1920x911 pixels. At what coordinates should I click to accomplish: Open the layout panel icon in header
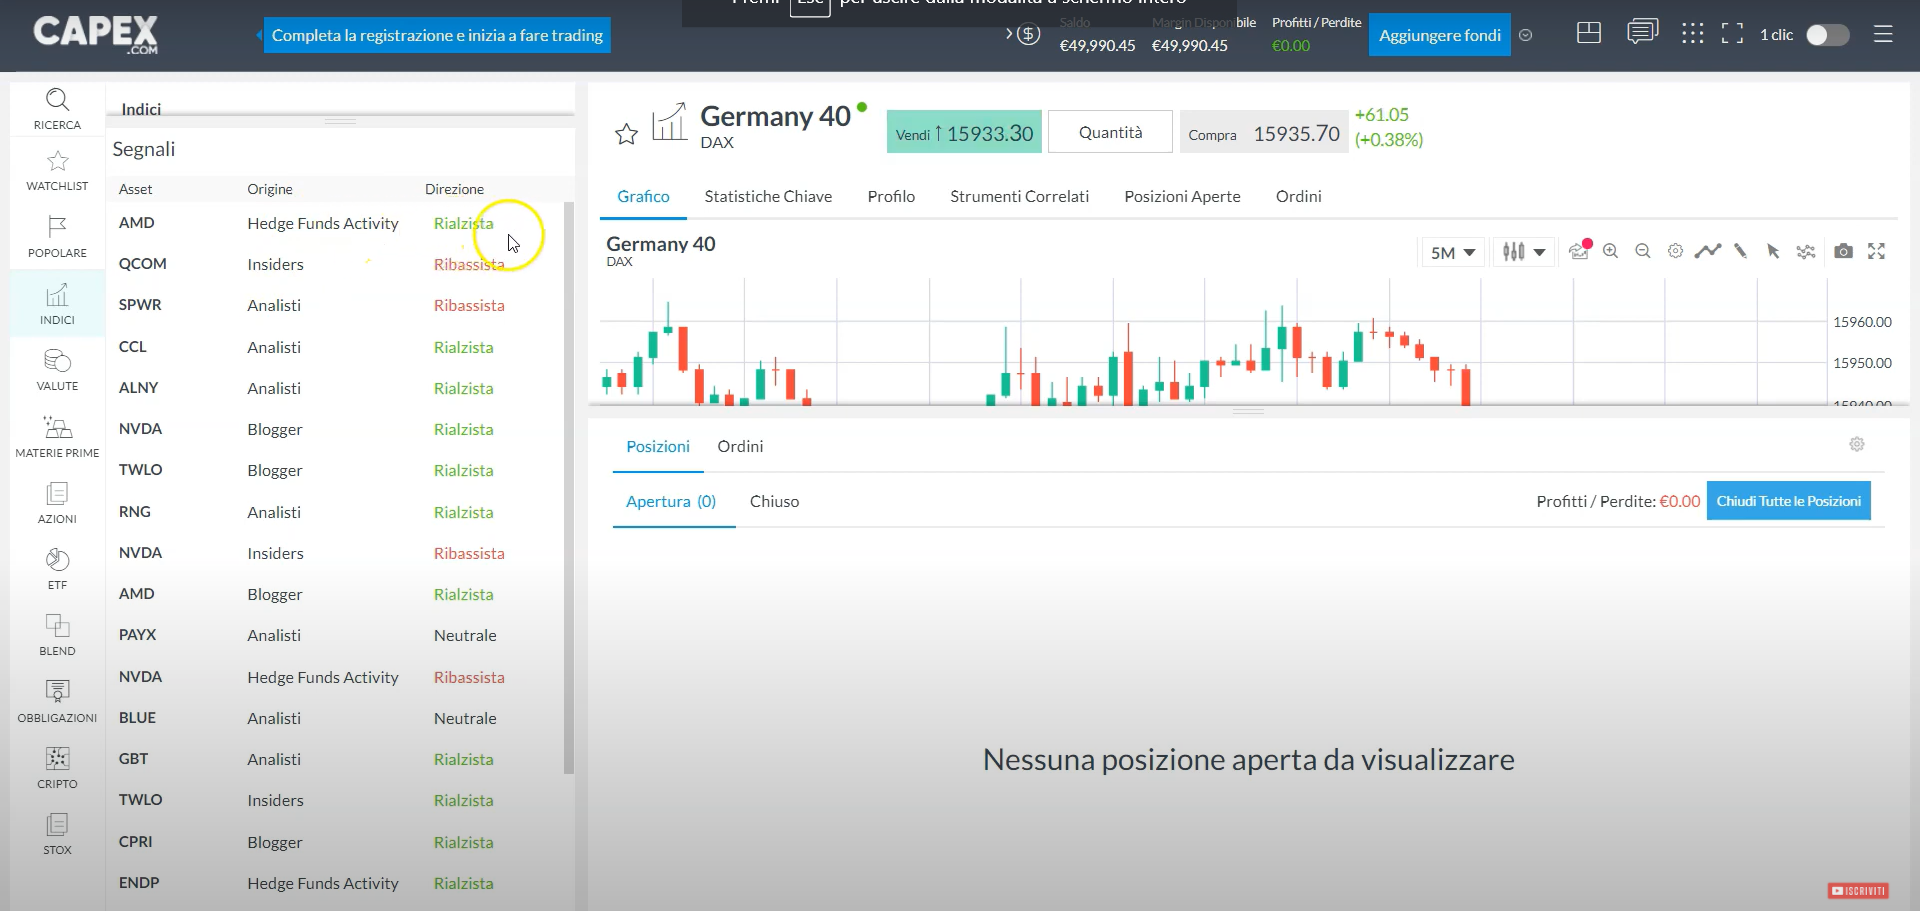point(1589,34)
